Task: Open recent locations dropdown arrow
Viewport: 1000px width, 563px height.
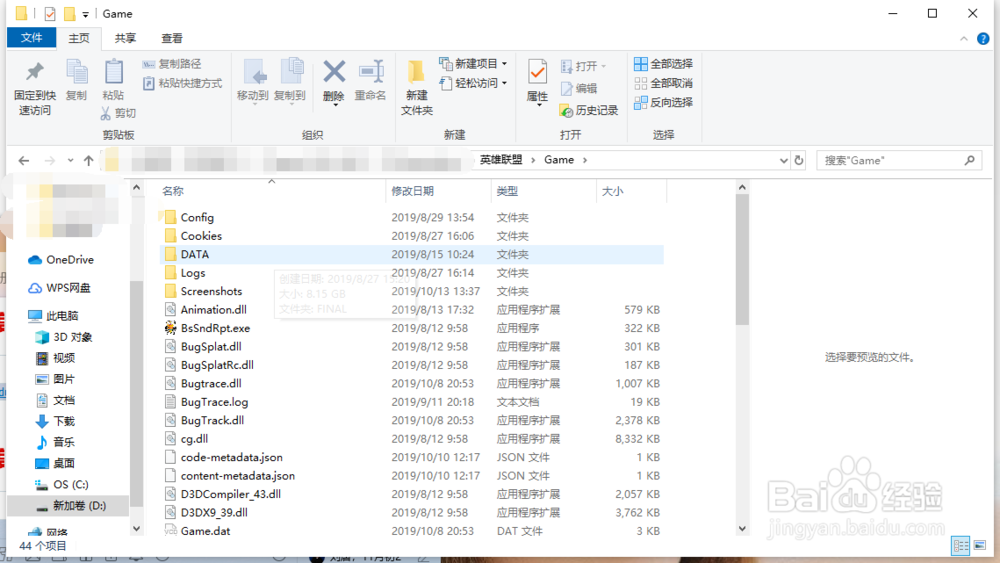Action: click(x=70, y=161)
